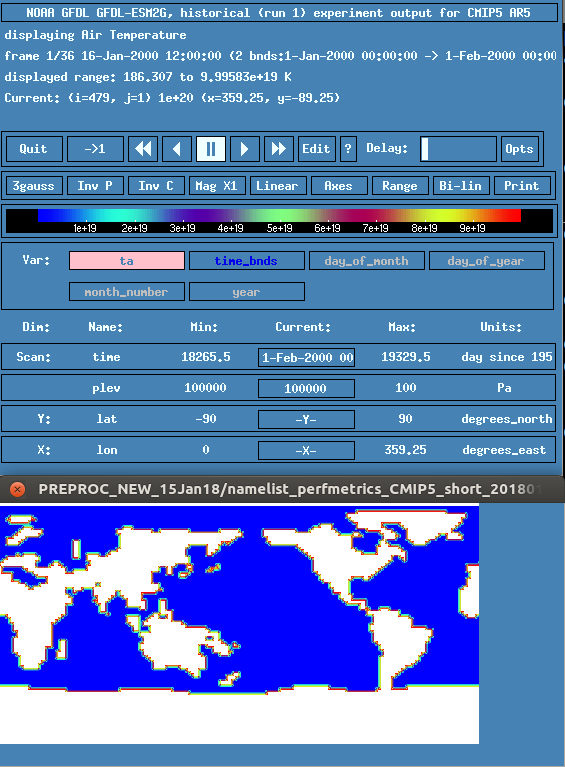Toggle the Axes button
The height and width of the screenshot is (767, 565).
[x=339, y=186]
